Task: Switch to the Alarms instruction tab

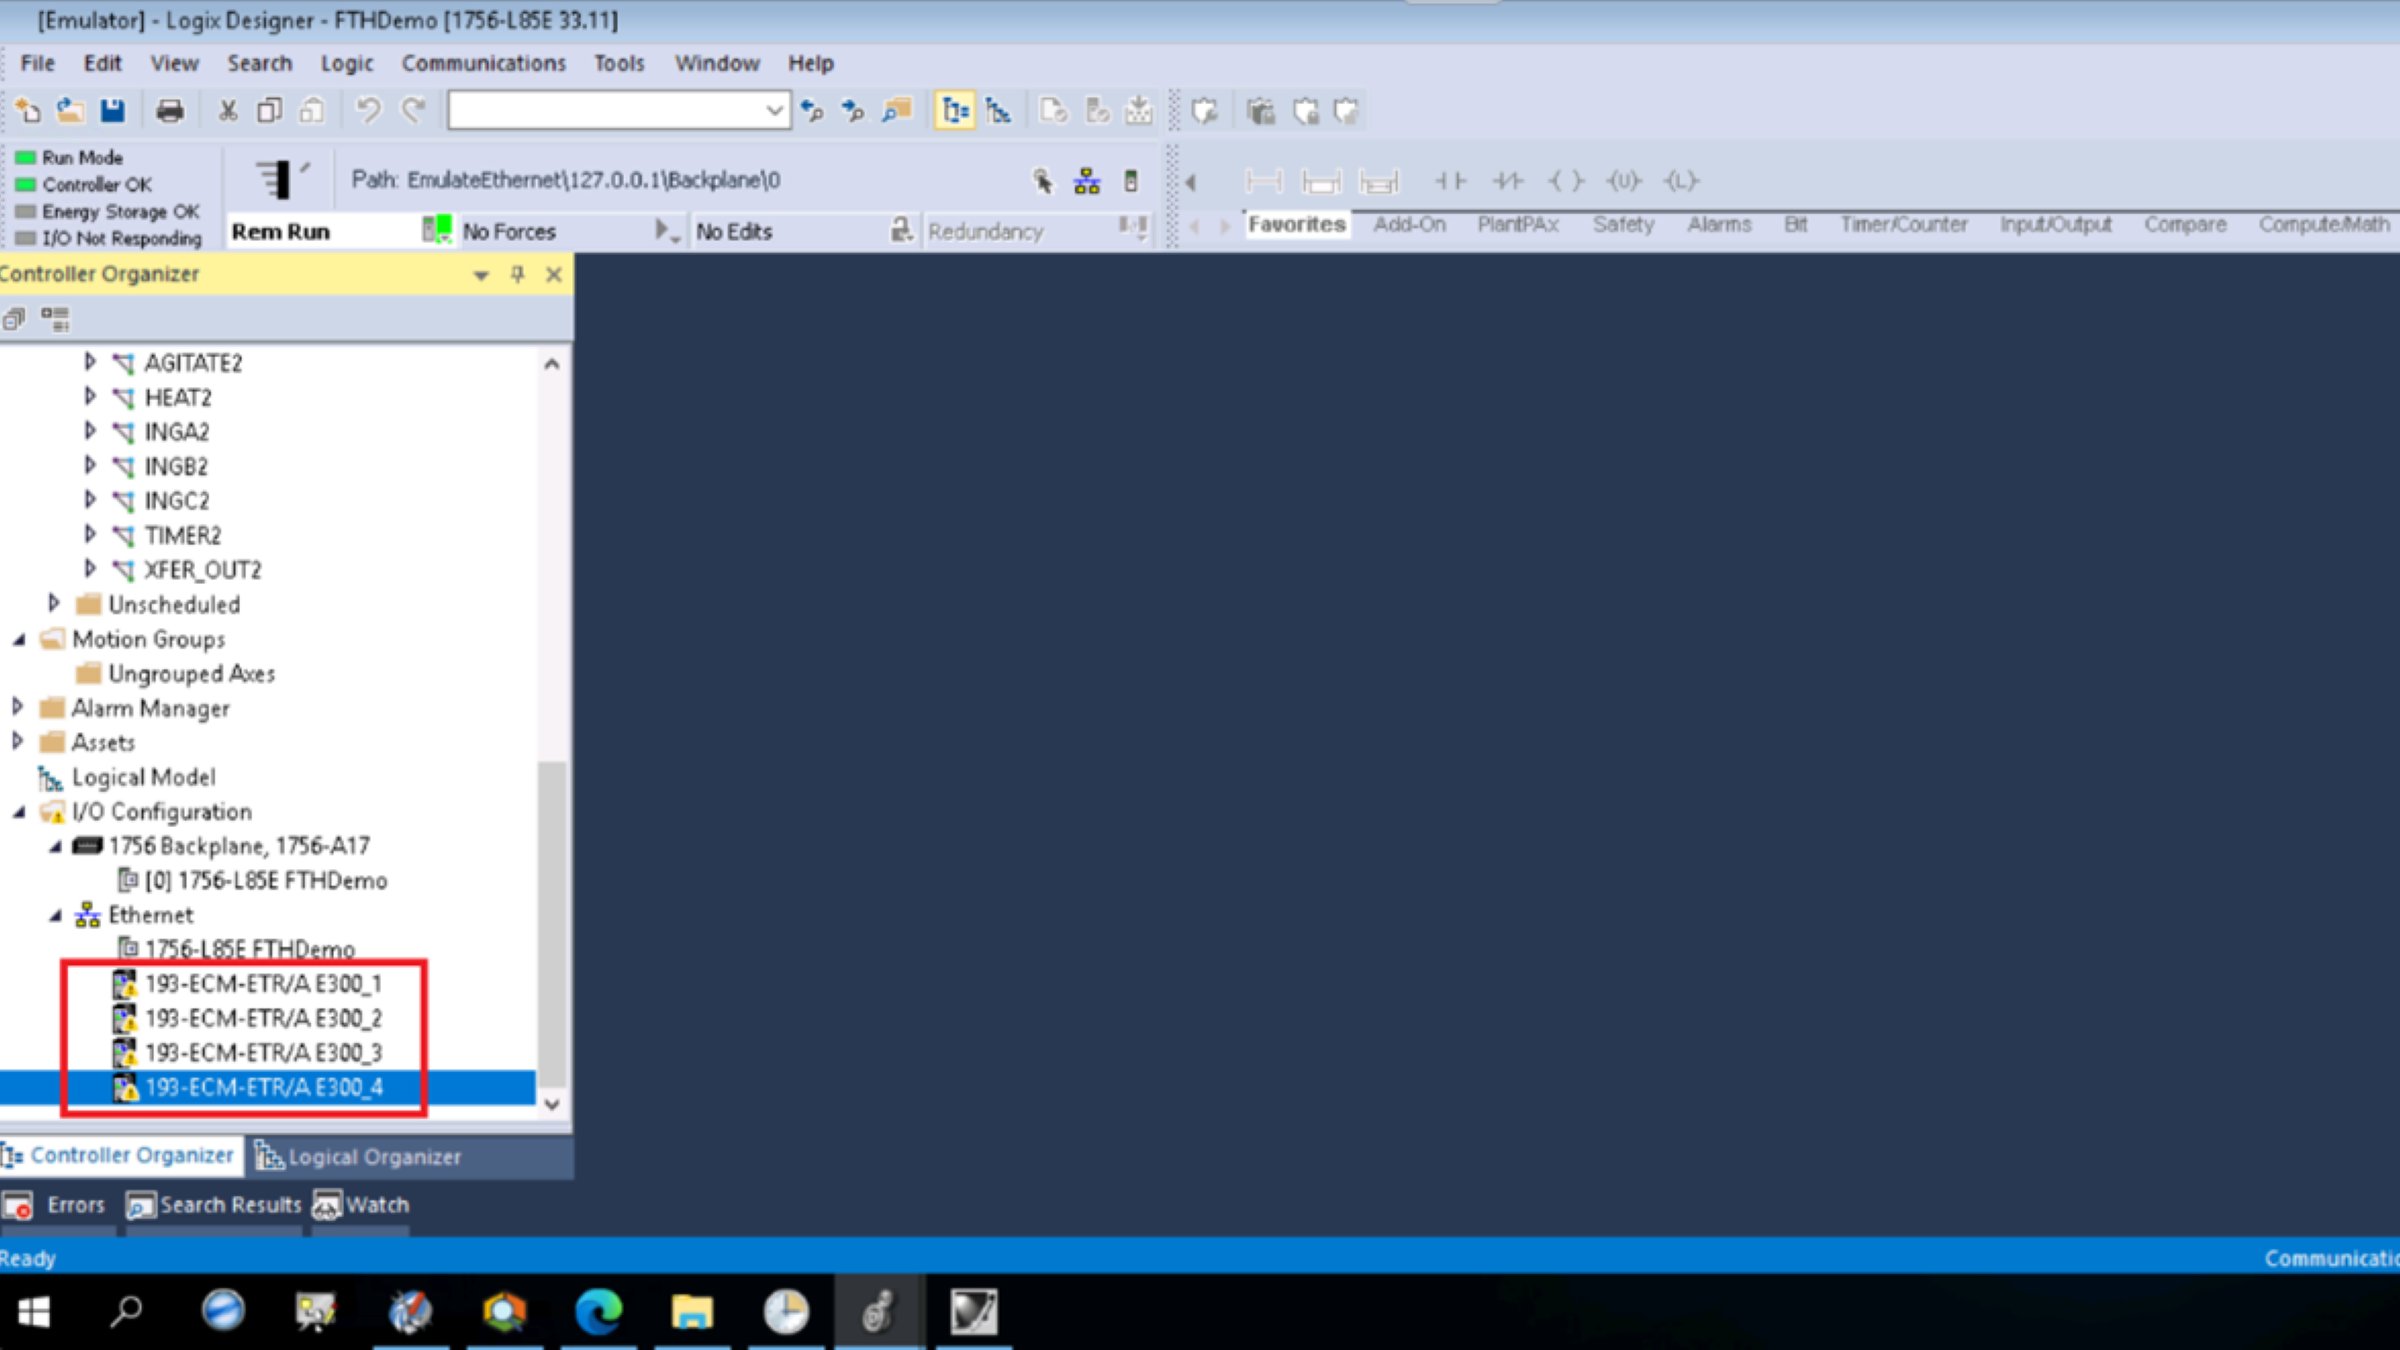Action: point(1719,224)
